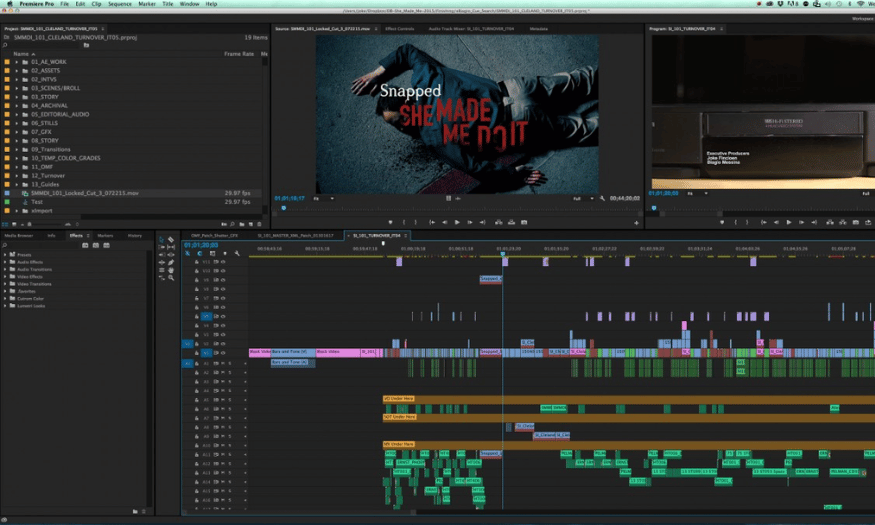Open timeline display settings wrench
This screenshot has height=525, width=875.
[x=237, y=253]
